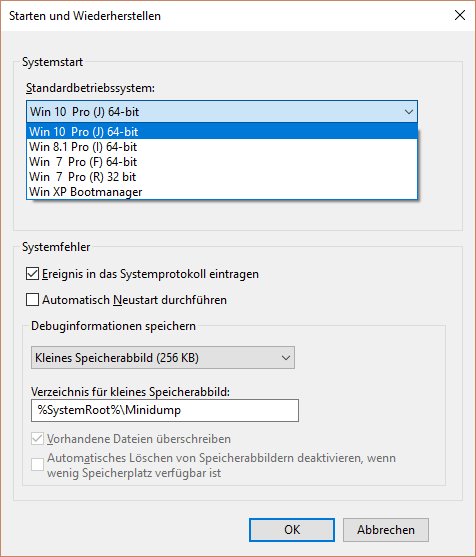The width and height of the screenshot is (476, 557).
Task: Check Automatisches Löschen von Speicherabbildern deaktivieren
Action: pos(37,465)
